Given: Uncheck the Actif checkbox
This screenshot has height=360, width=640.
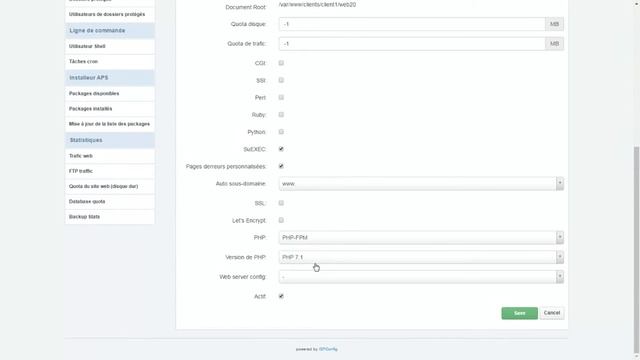Looking at the screenshot, I should click(x=281, y=296).
